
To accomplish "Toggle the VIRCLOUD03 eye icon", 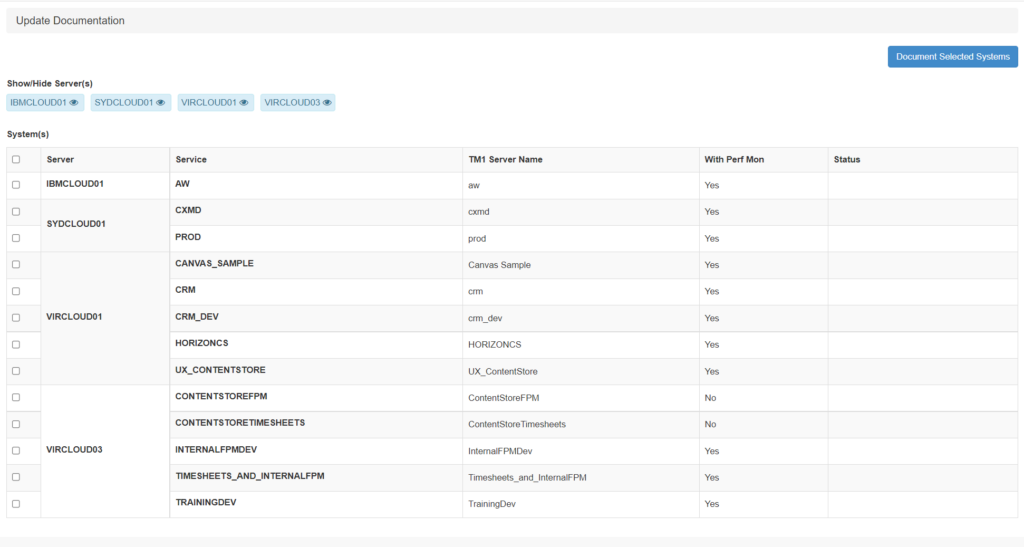I will 326,102.
